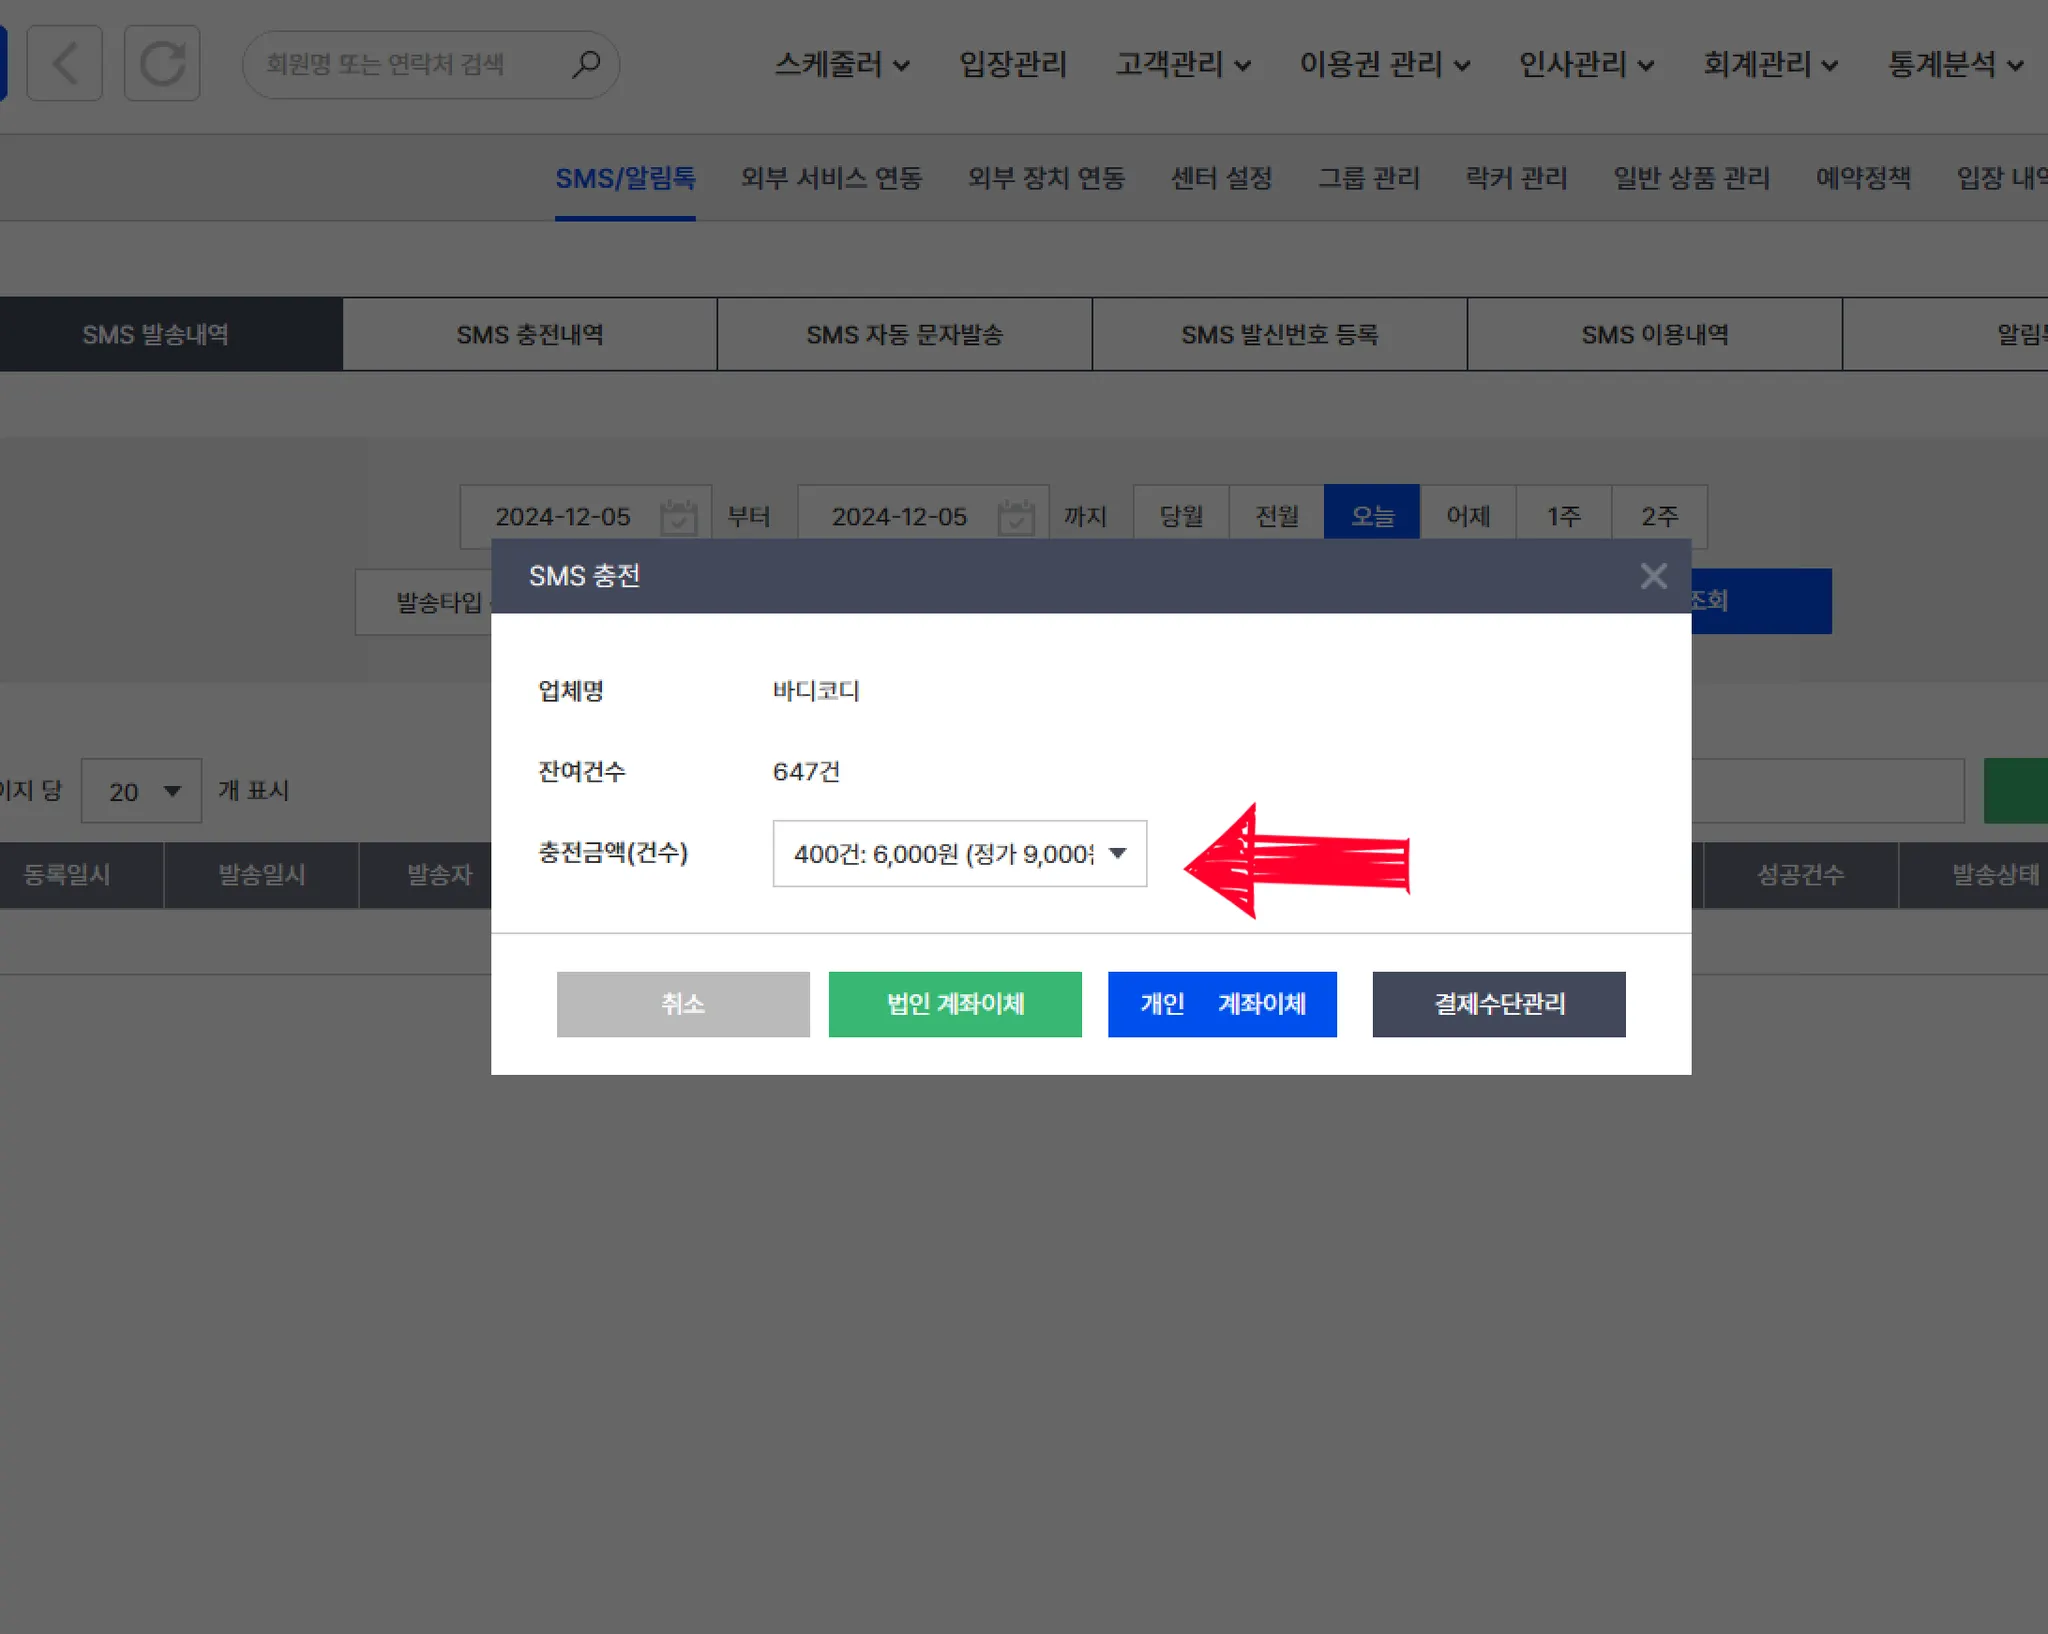Choose 개인 계좌이체 payment button
The image size is (2048, 1634).
[x=1222, y=1004]
